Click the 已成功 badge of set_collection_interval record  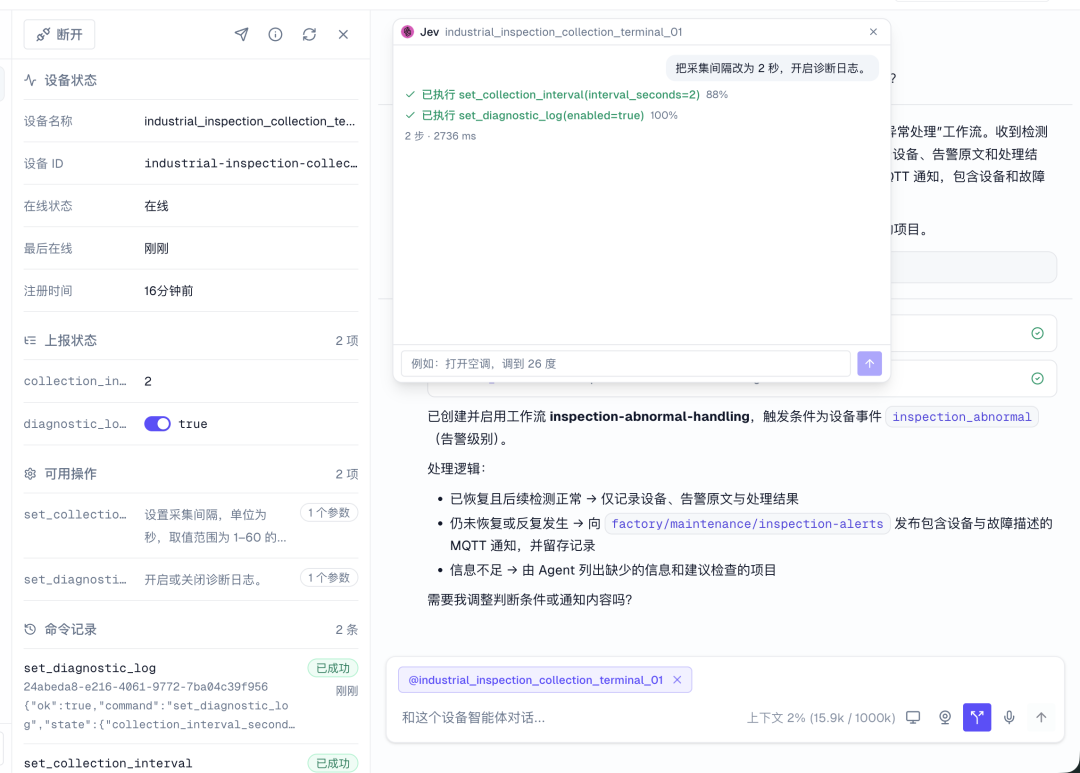[x=333, y=763]
